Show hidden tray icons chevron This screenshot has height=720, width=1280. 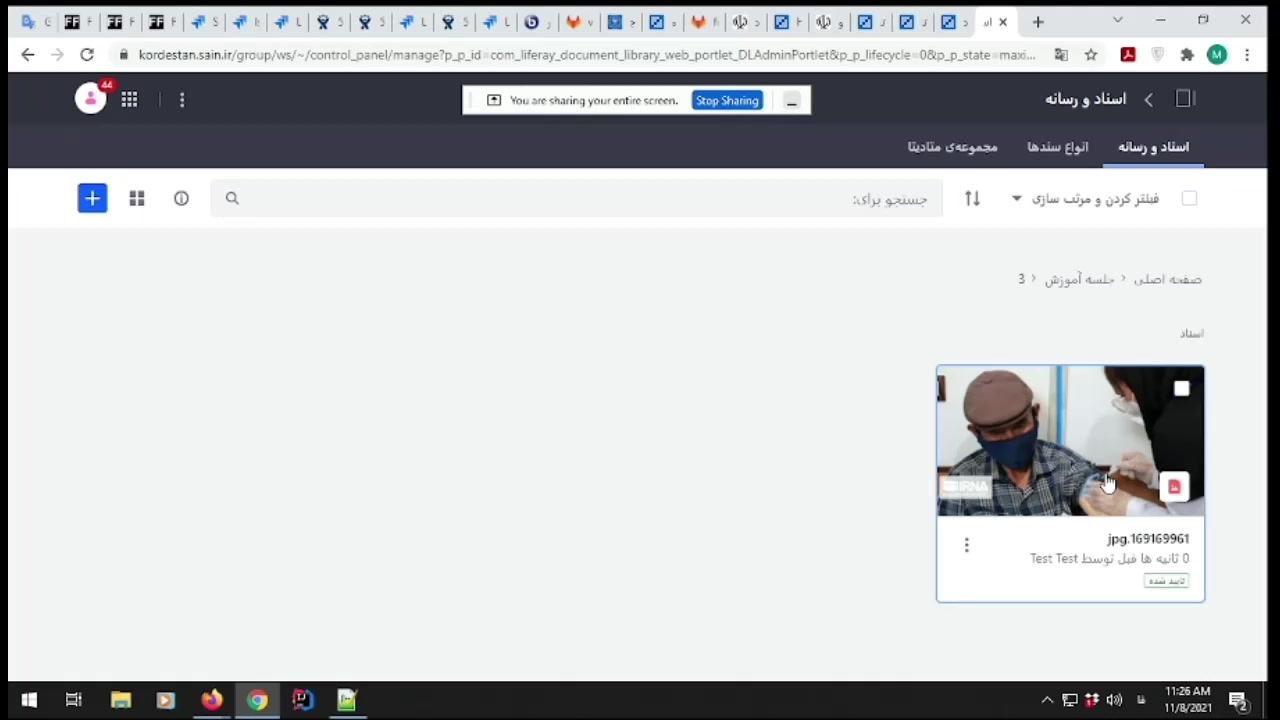pos(1047,700)
